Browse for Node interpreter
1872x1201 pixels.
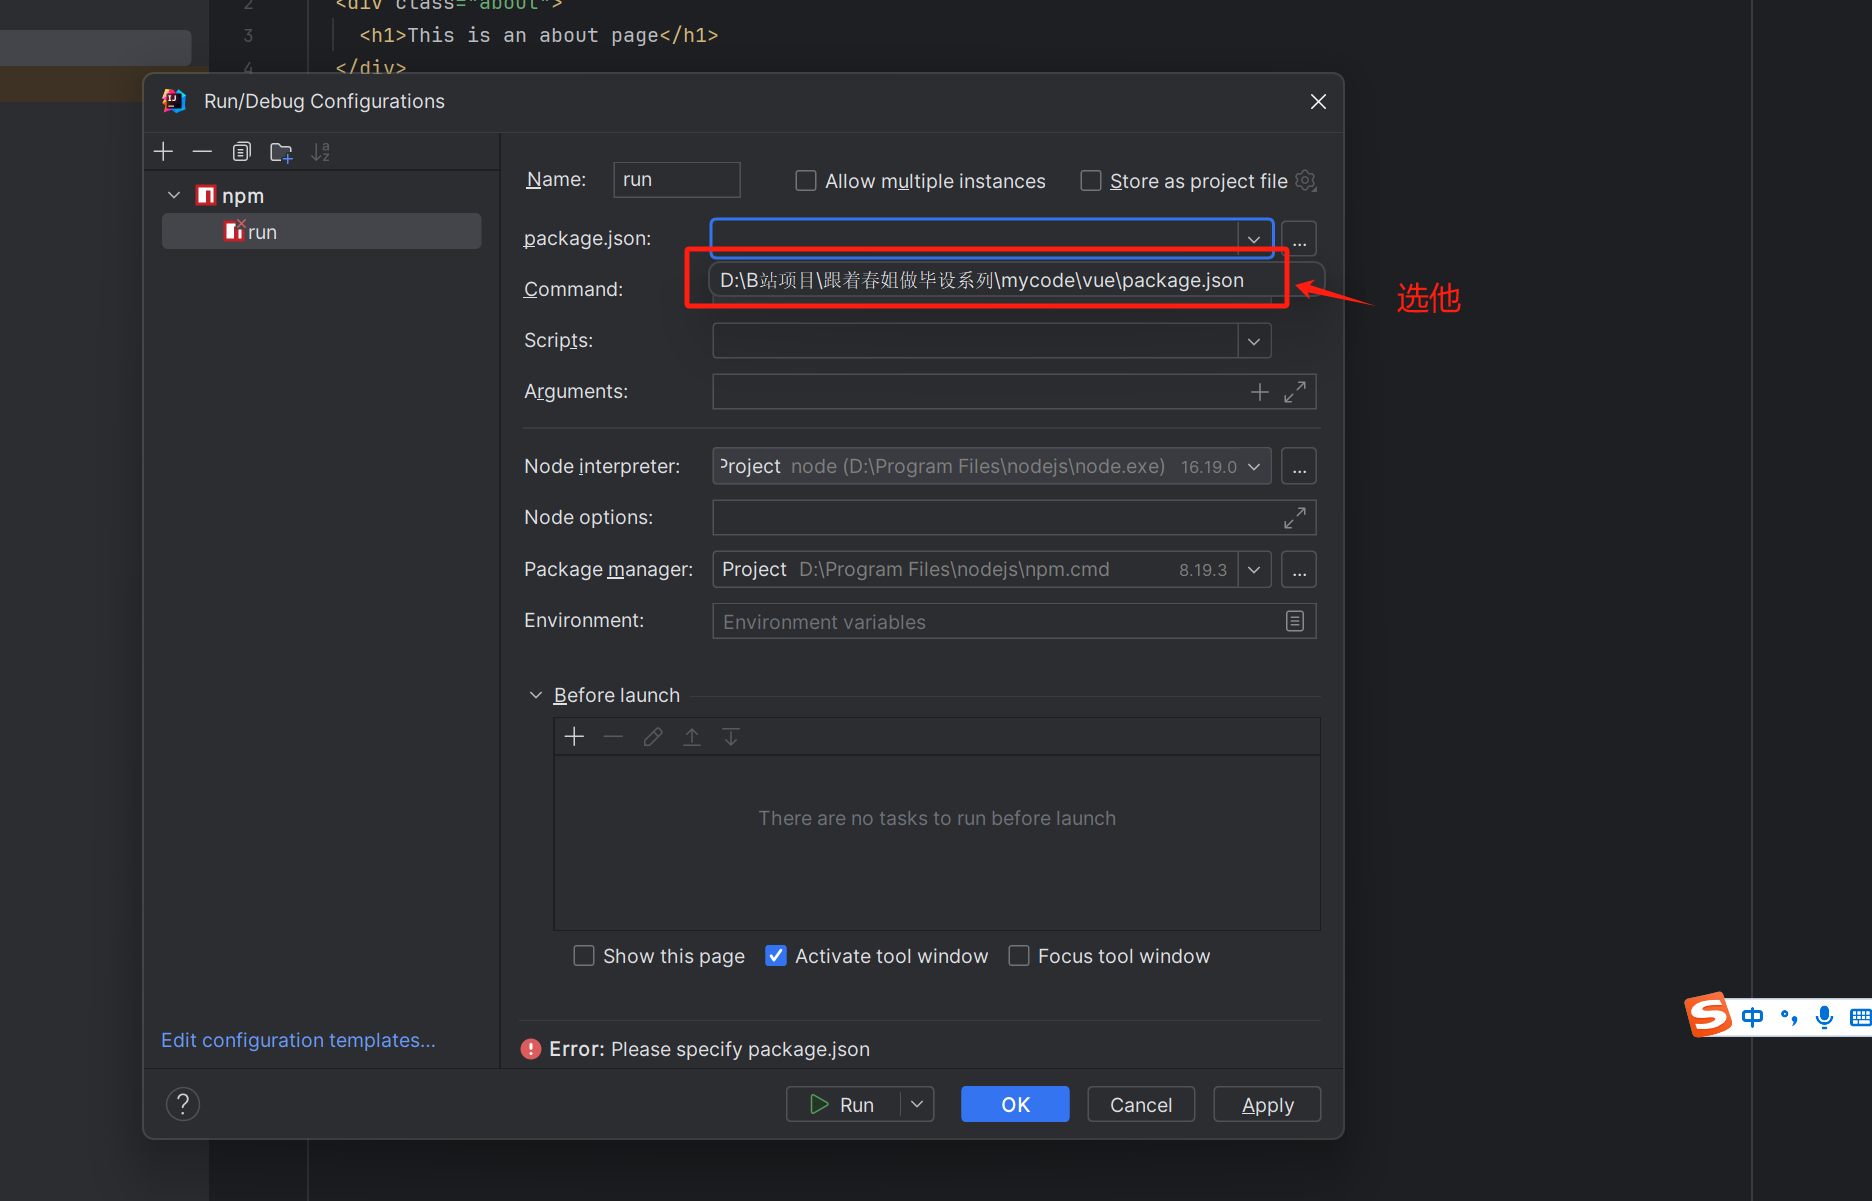(x=1299, y=467)
